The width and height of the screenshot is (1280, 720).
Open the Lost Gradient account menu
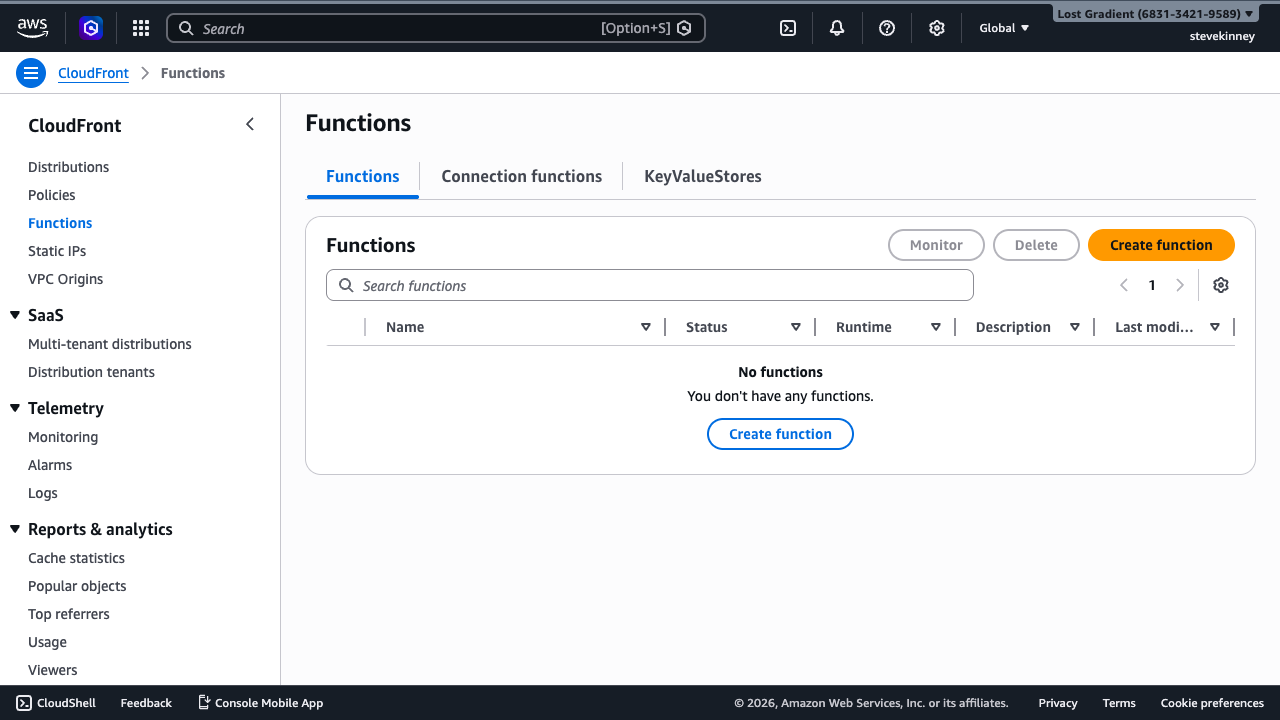[1156, 14]
